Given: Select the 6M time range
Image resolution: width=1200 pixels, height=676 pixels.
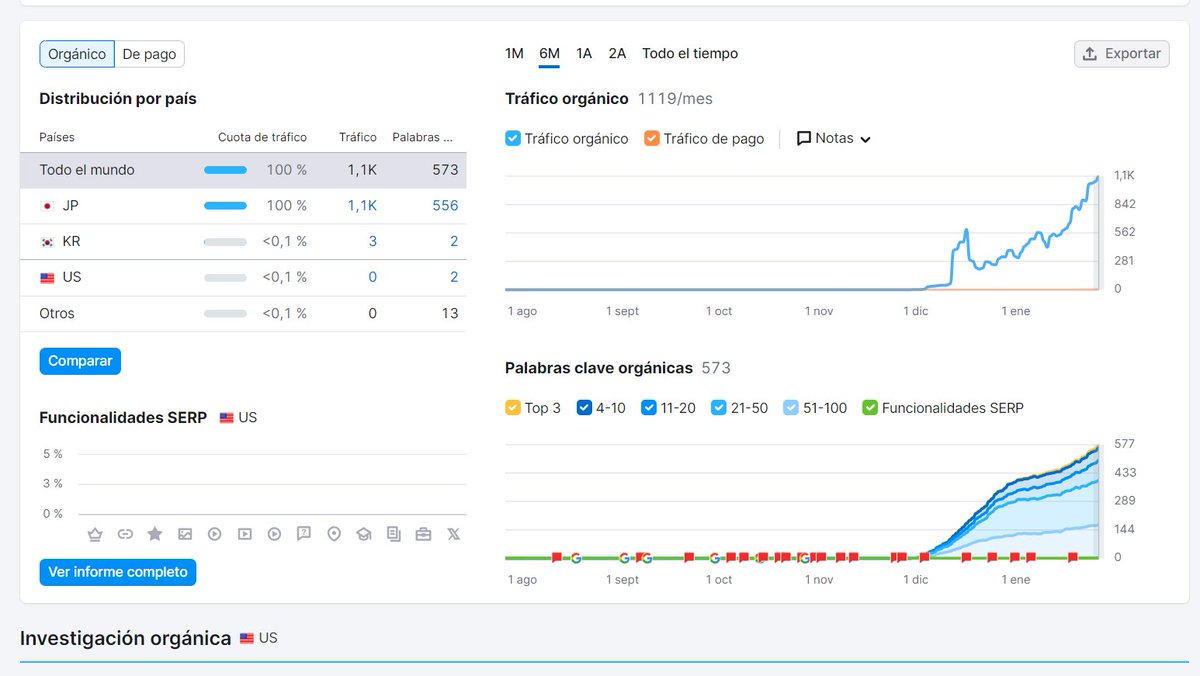Looking at the screenshot, I should tap(549, 53).
